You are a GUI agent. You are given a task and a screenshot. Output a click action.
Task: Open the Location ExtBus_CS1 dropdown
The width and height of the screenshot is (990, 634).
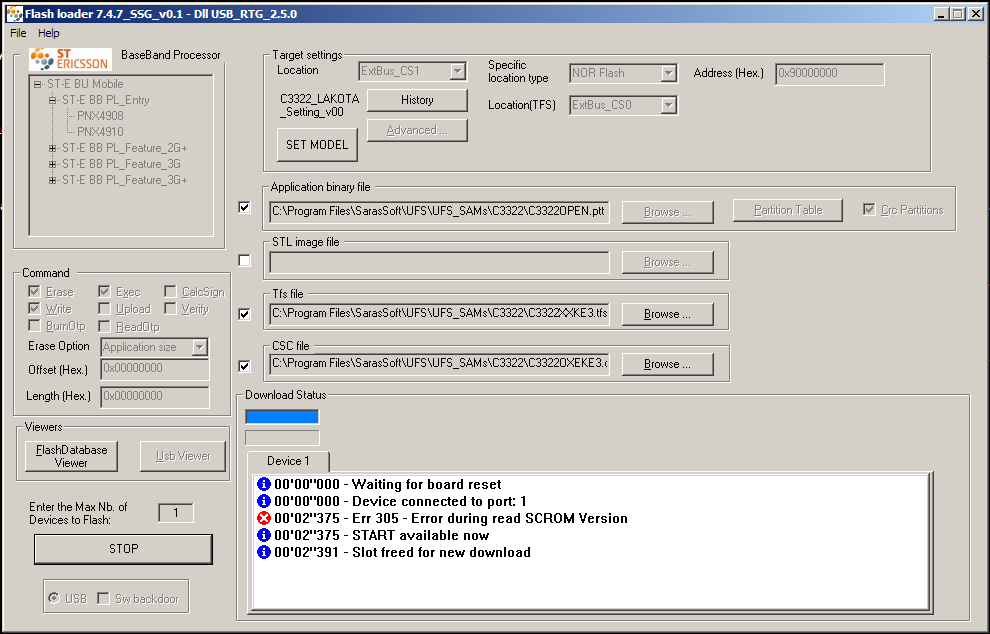point(458,71)
